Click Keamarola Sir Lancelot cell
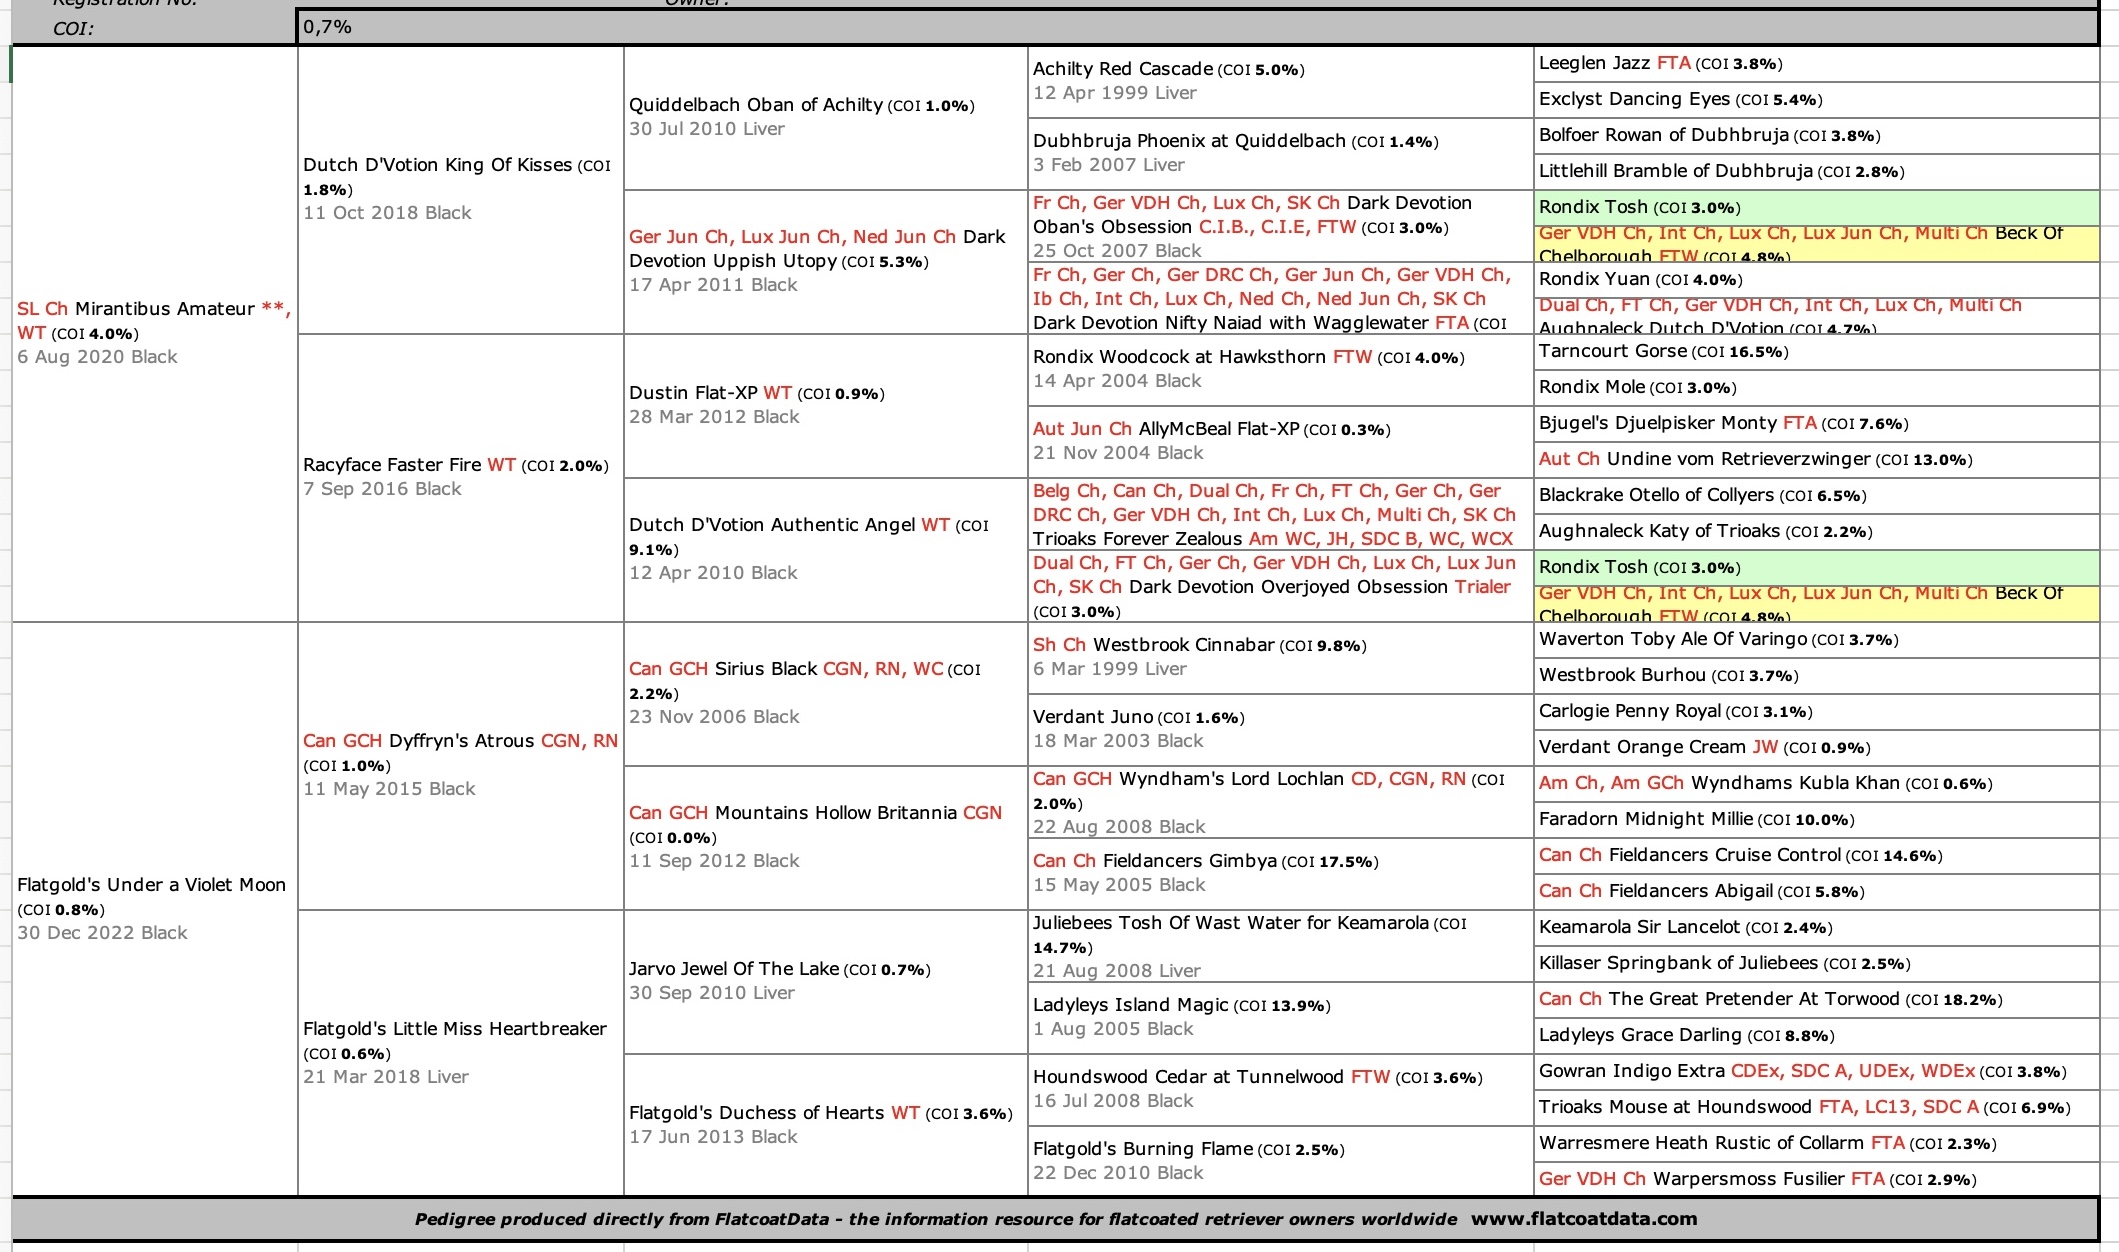The image size is (2119, 1252). pyautogui.click(x=1816, y=928)
